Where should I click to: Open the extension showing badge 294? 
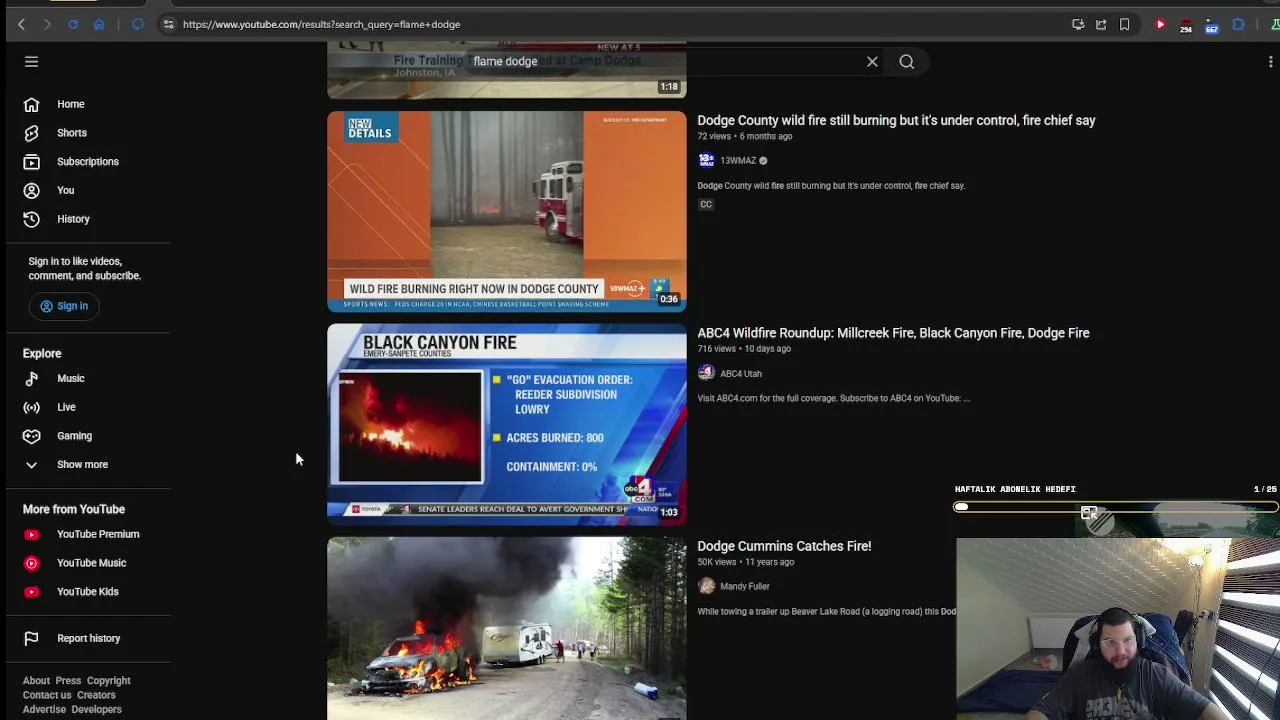pos(1186,25)
